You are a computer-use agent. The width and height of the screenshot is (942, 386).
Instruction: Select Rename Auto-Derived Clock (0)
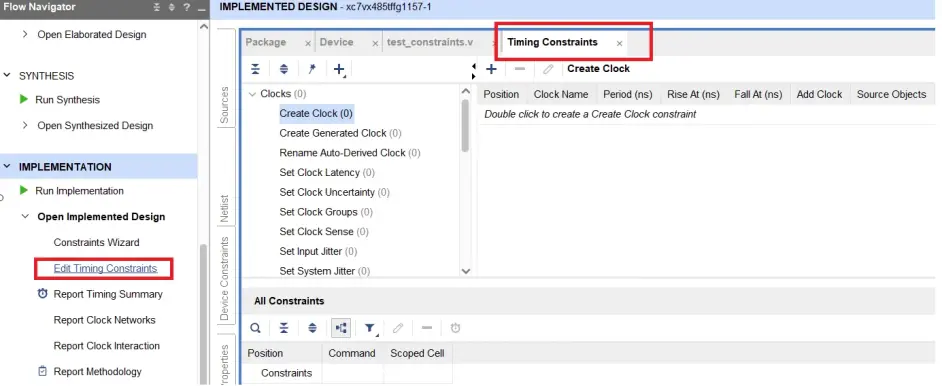coord(350,152)
